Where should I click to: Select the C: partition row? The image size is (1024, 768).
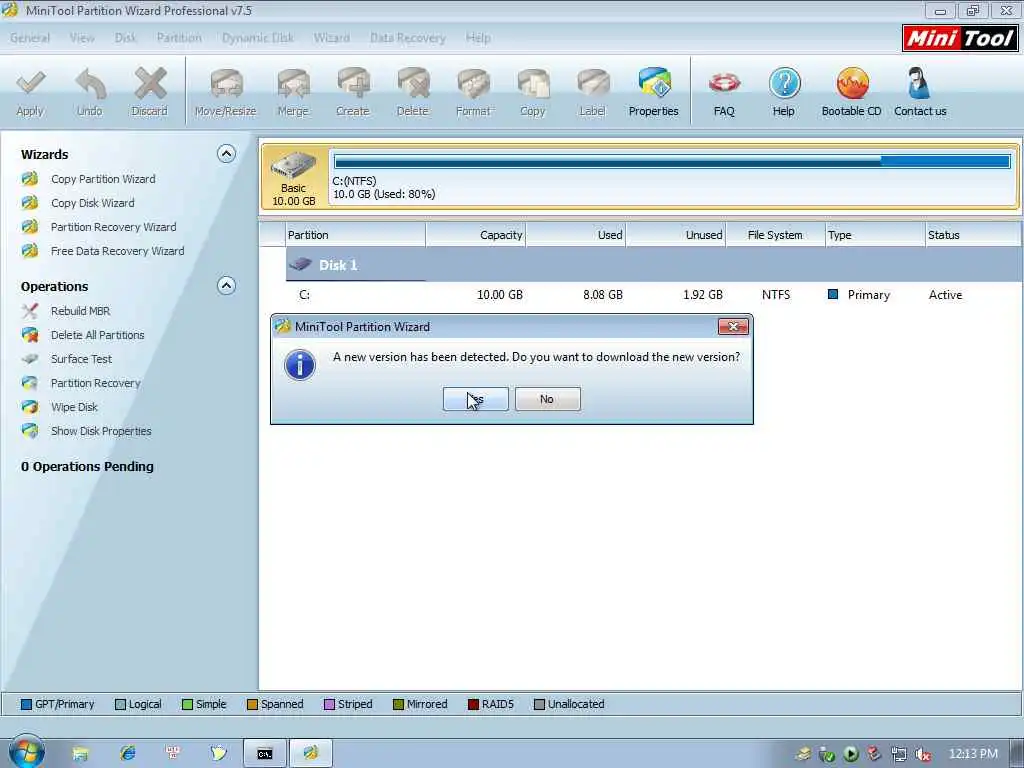click(x=654, y=295)
